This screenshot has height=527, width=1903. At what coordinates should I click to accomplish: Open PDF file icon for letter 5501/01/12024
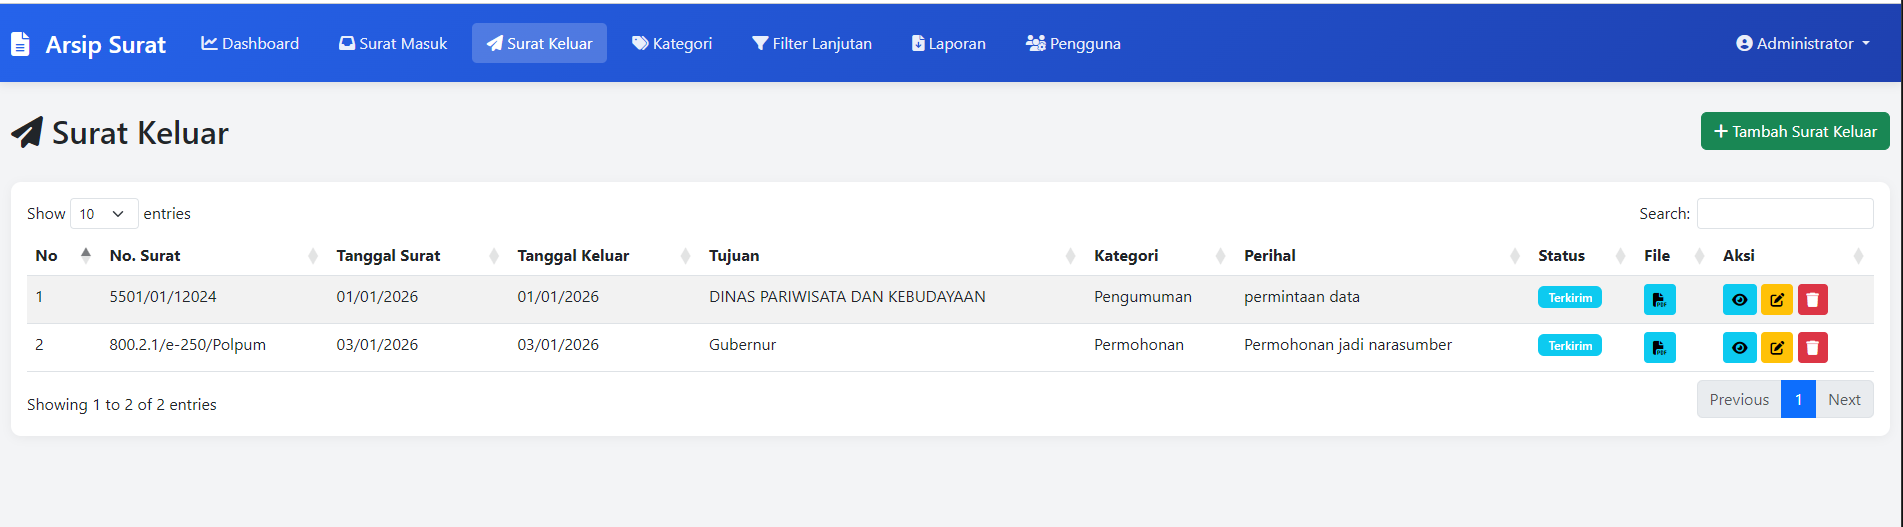click(x=1659, y=299)
